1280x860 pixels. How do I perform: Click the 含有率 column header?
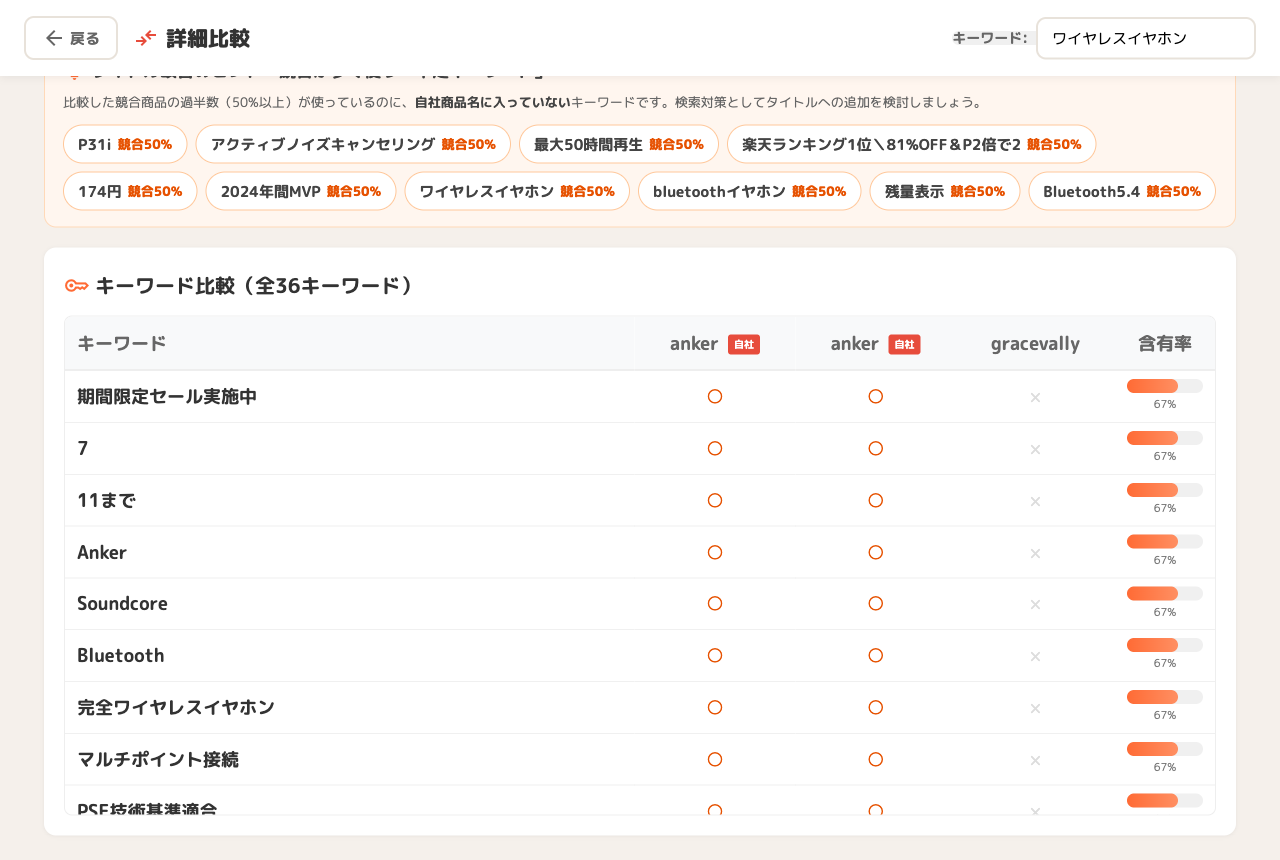point(1165,343)
